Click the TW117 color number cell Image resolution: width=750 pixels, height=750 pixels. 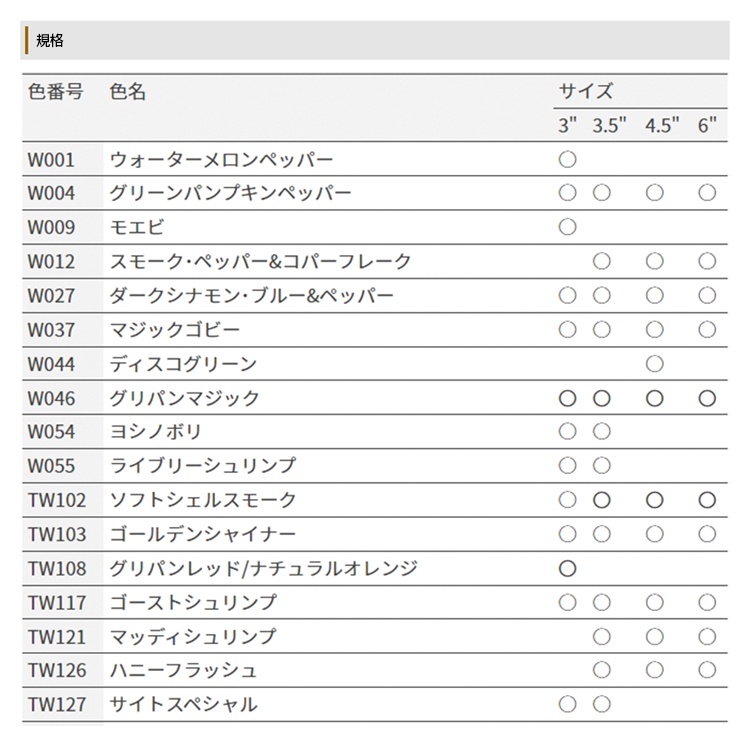57,602
